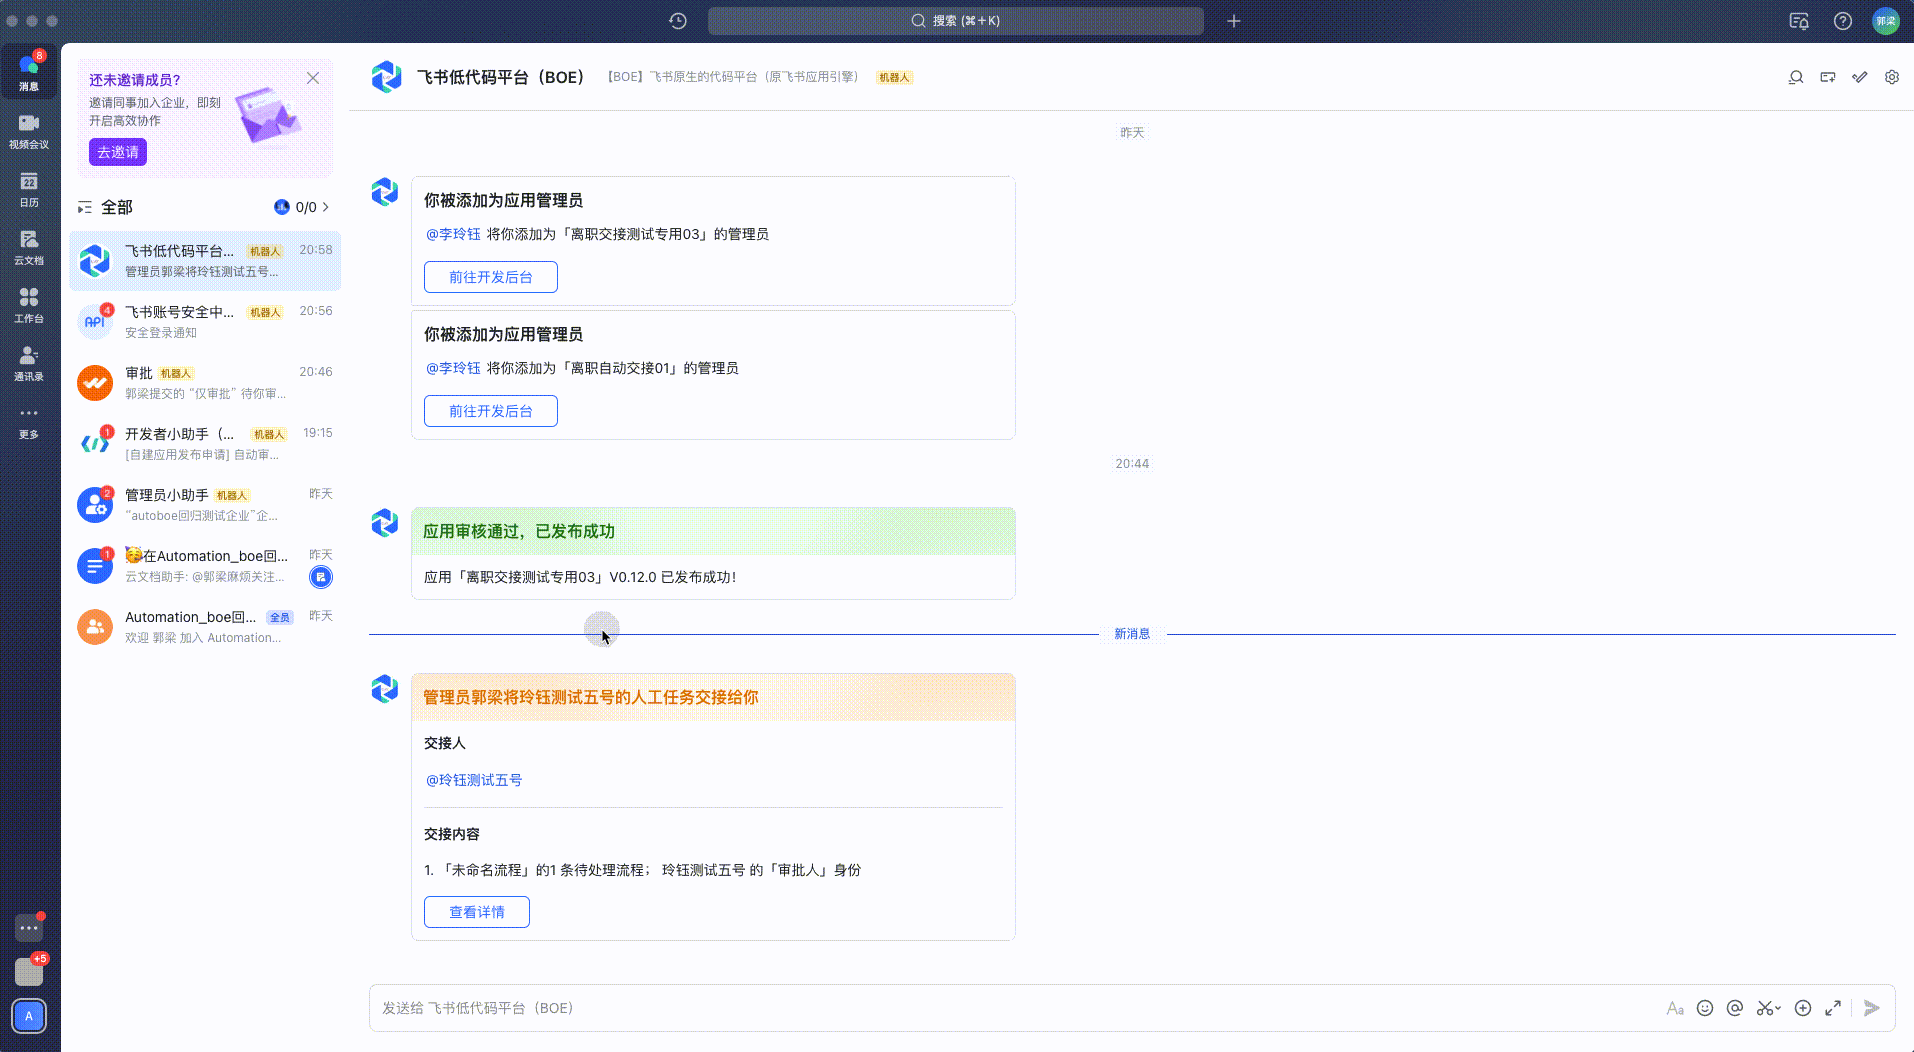The image size is (1914, 1052).
Task: Click the search bar 搜索 (⌘+K)
Action: click(x=956, y=21)
